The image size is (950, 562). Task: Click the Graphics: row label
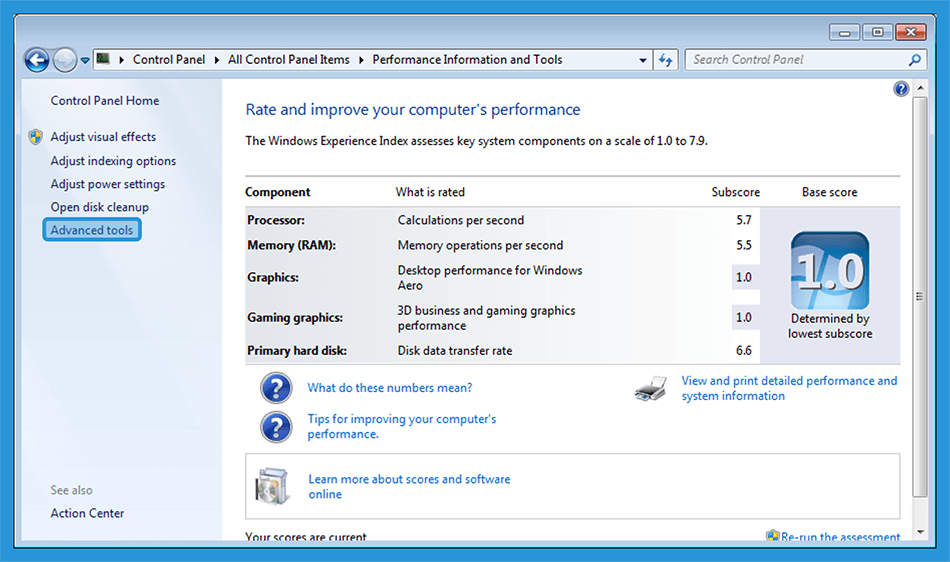(x=273, y=277)
